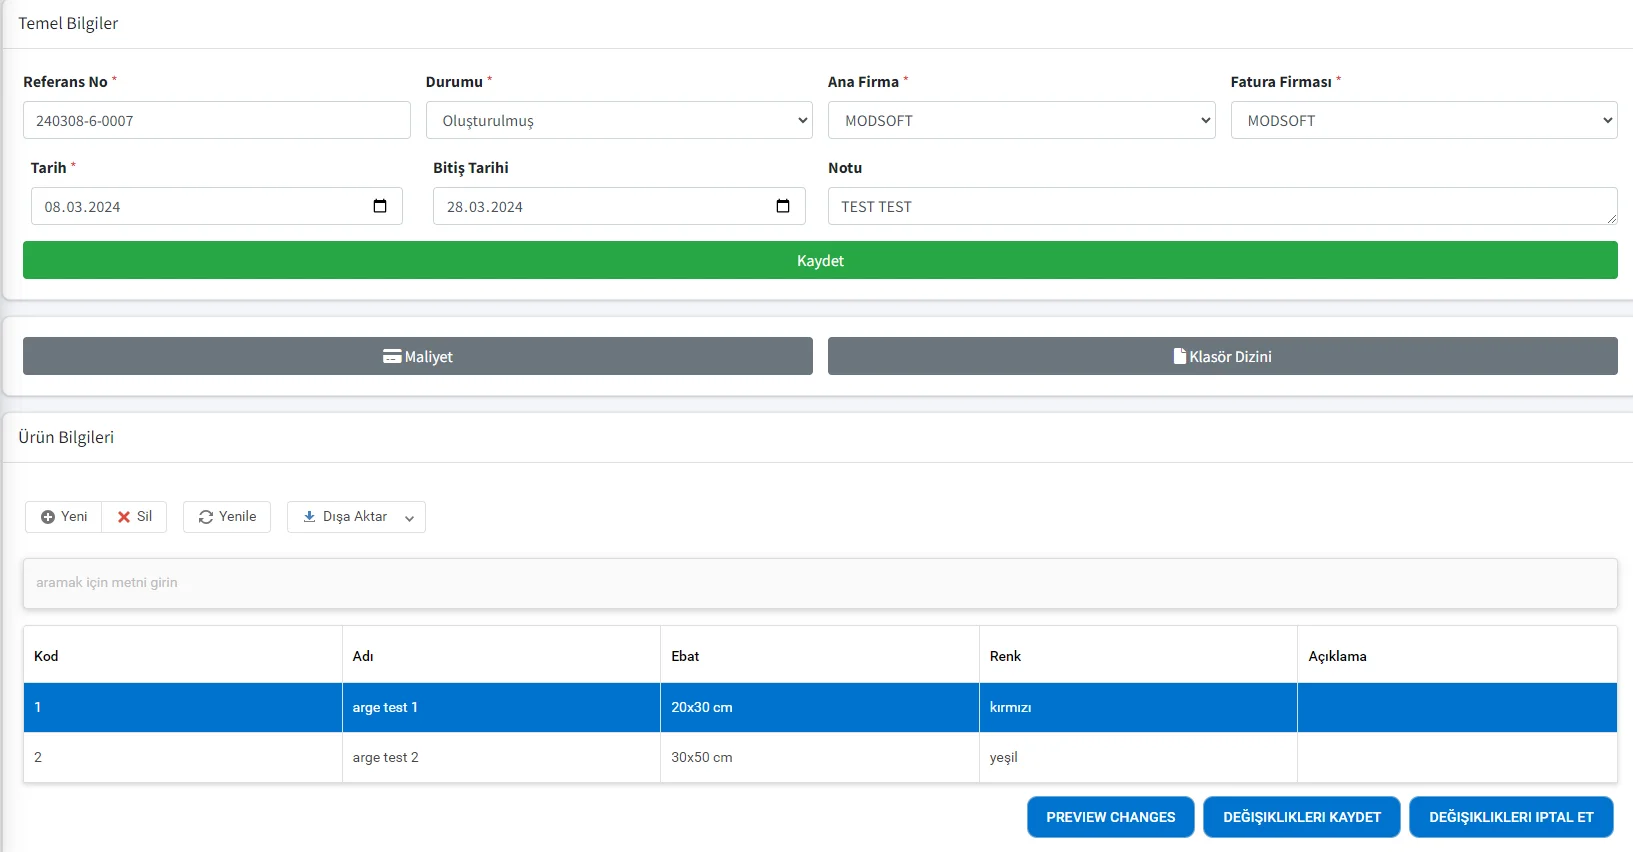Click the Yeni button with plus icon
This screenshot has height=852, width=1633.
click(x=64, y=517)
